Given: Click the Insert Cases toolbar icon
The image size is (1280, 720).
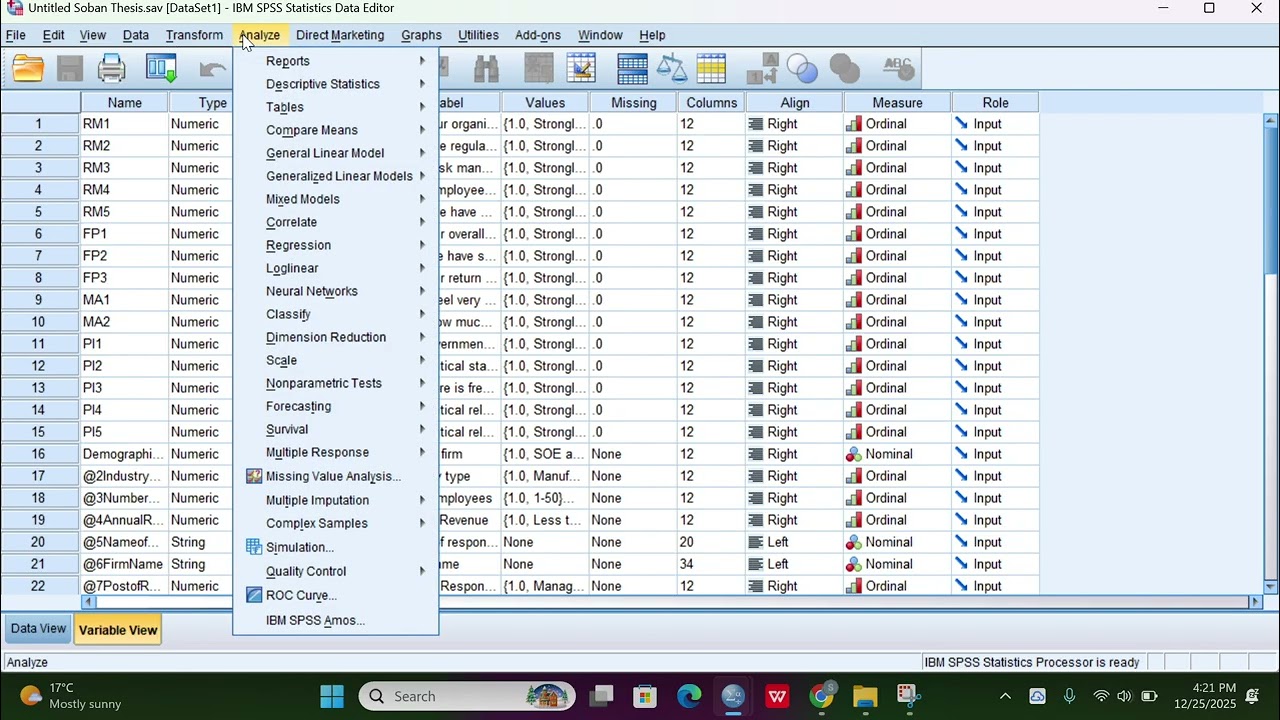Looking at the screenshot, I should point(539,68).
